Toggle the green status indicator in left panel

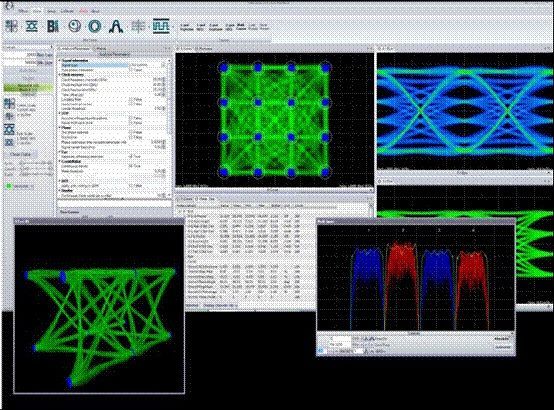click(9, 186)
